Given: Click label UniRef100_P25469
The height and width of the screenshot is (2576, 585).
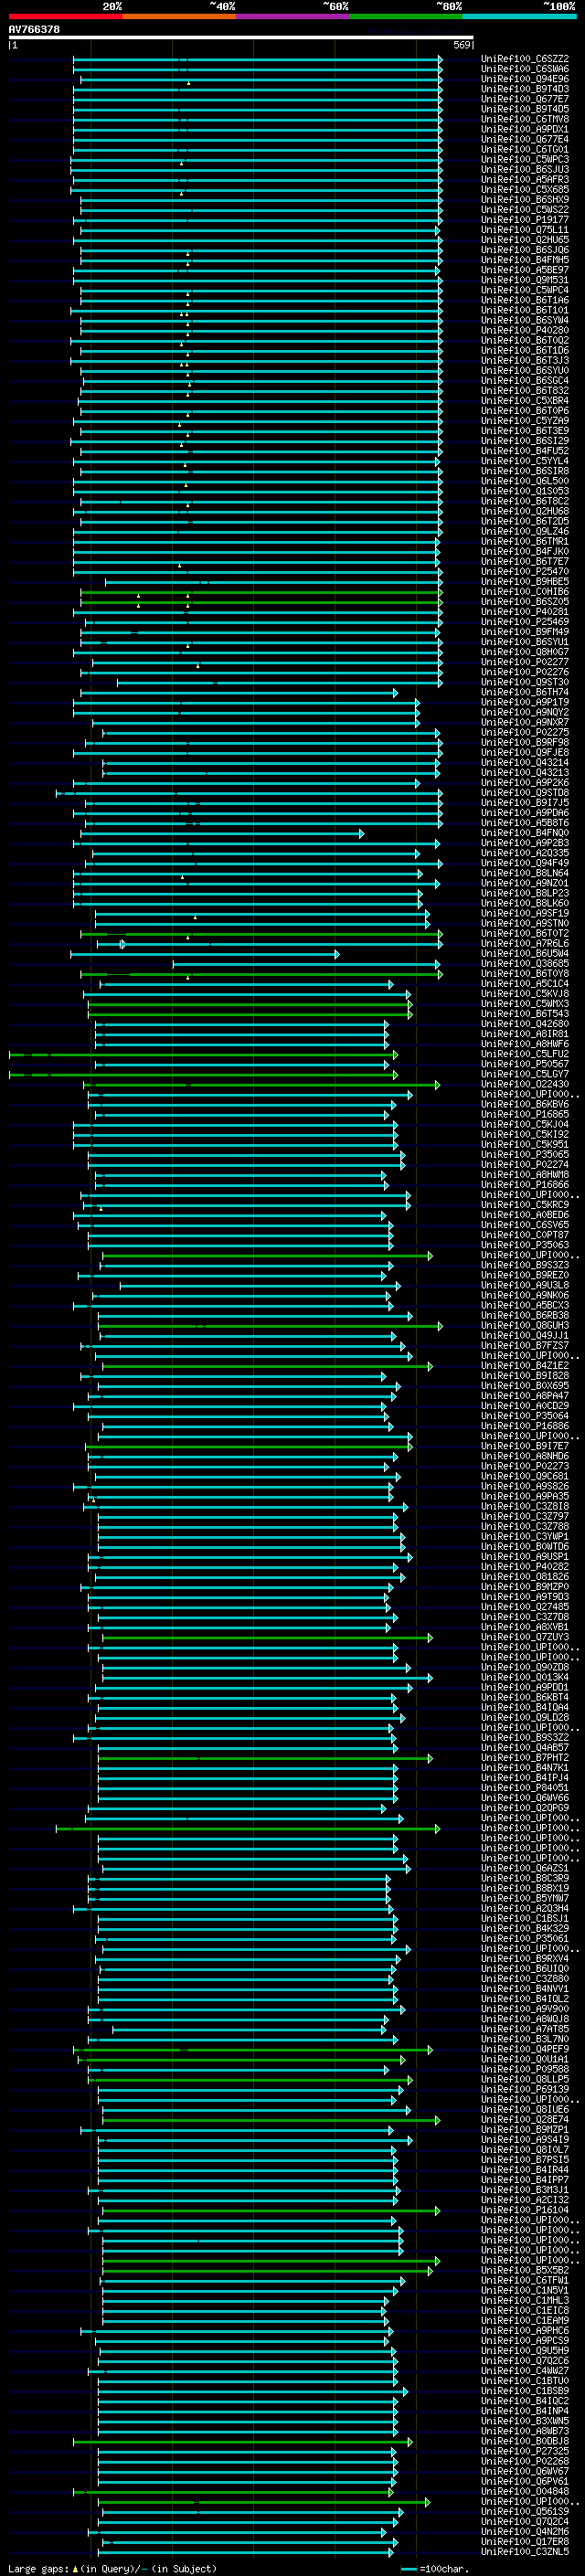Looking at the screenshot, I should (525, 622).
